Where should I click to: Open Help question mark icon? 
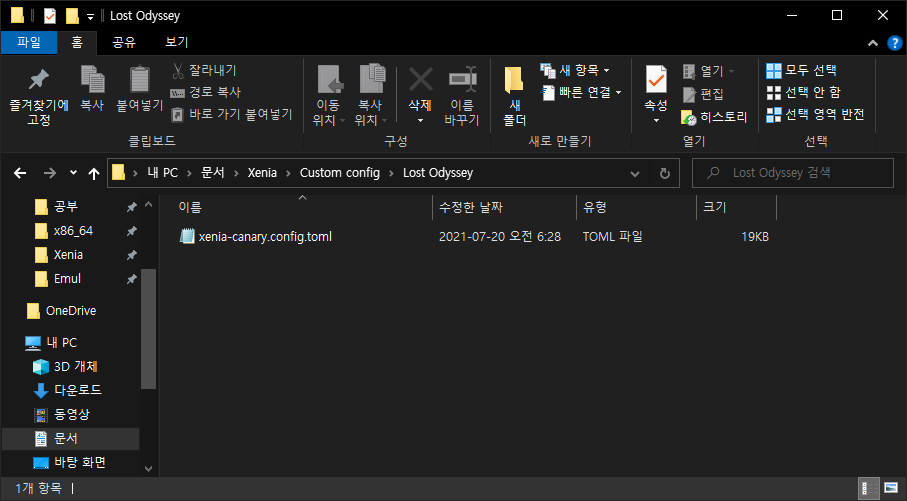coord(894,43)
